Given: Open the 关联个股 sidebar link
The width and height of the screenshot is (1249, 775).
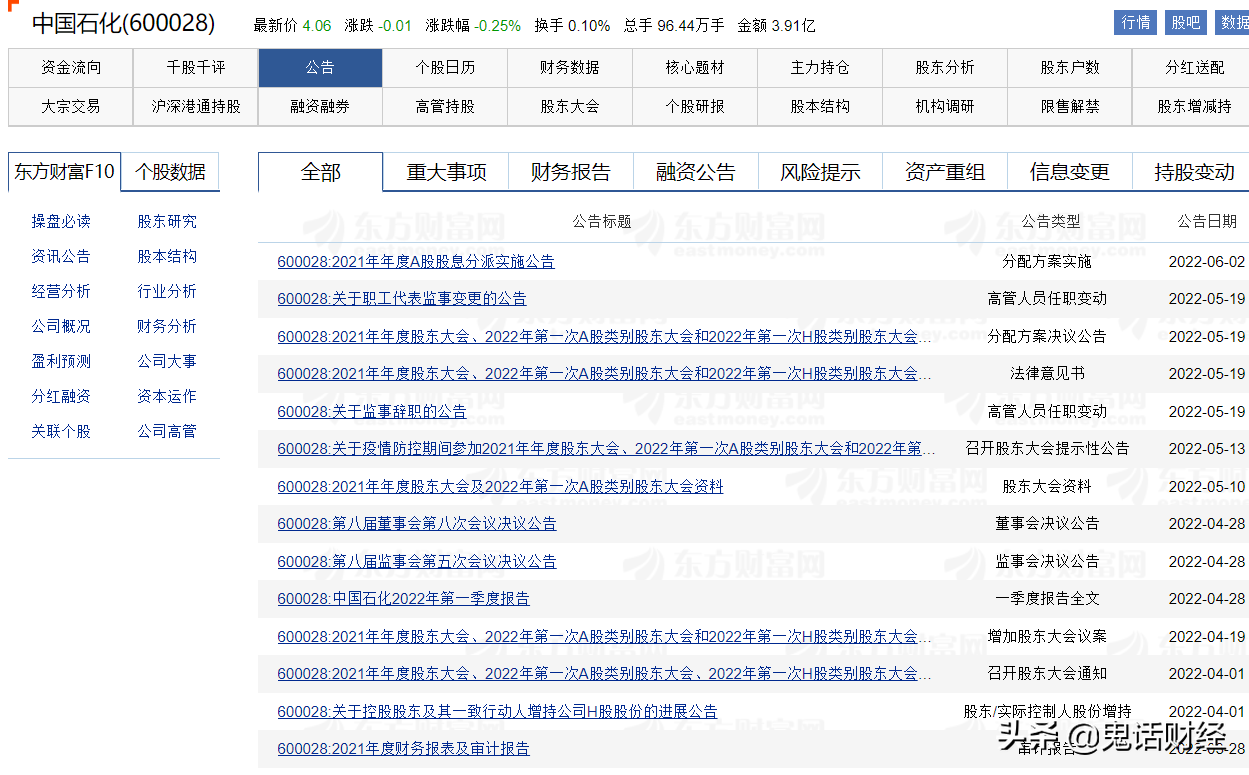Looking at the screenshot, I should (61, 431).
